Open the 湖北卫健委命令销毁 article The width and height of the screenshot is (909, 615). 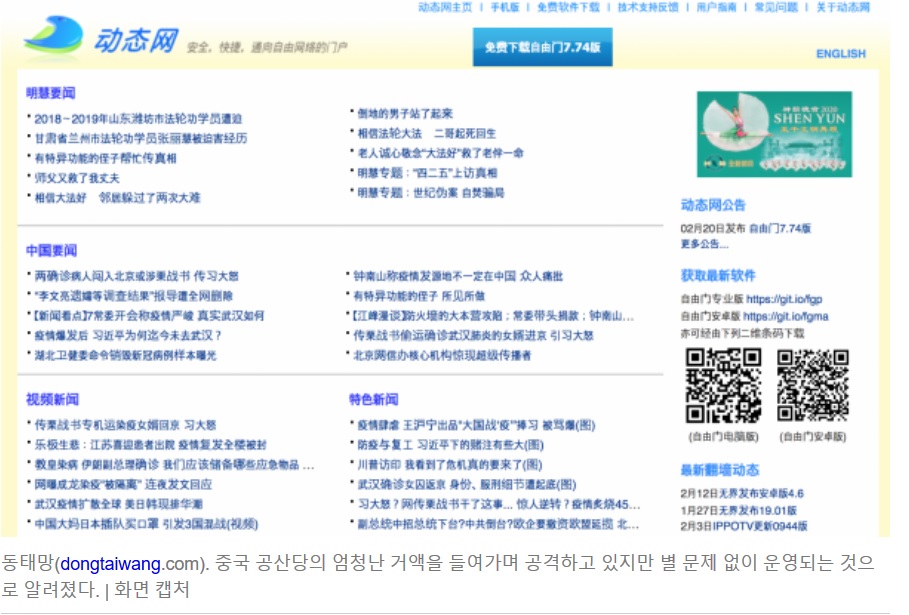[x=125, y=355]
